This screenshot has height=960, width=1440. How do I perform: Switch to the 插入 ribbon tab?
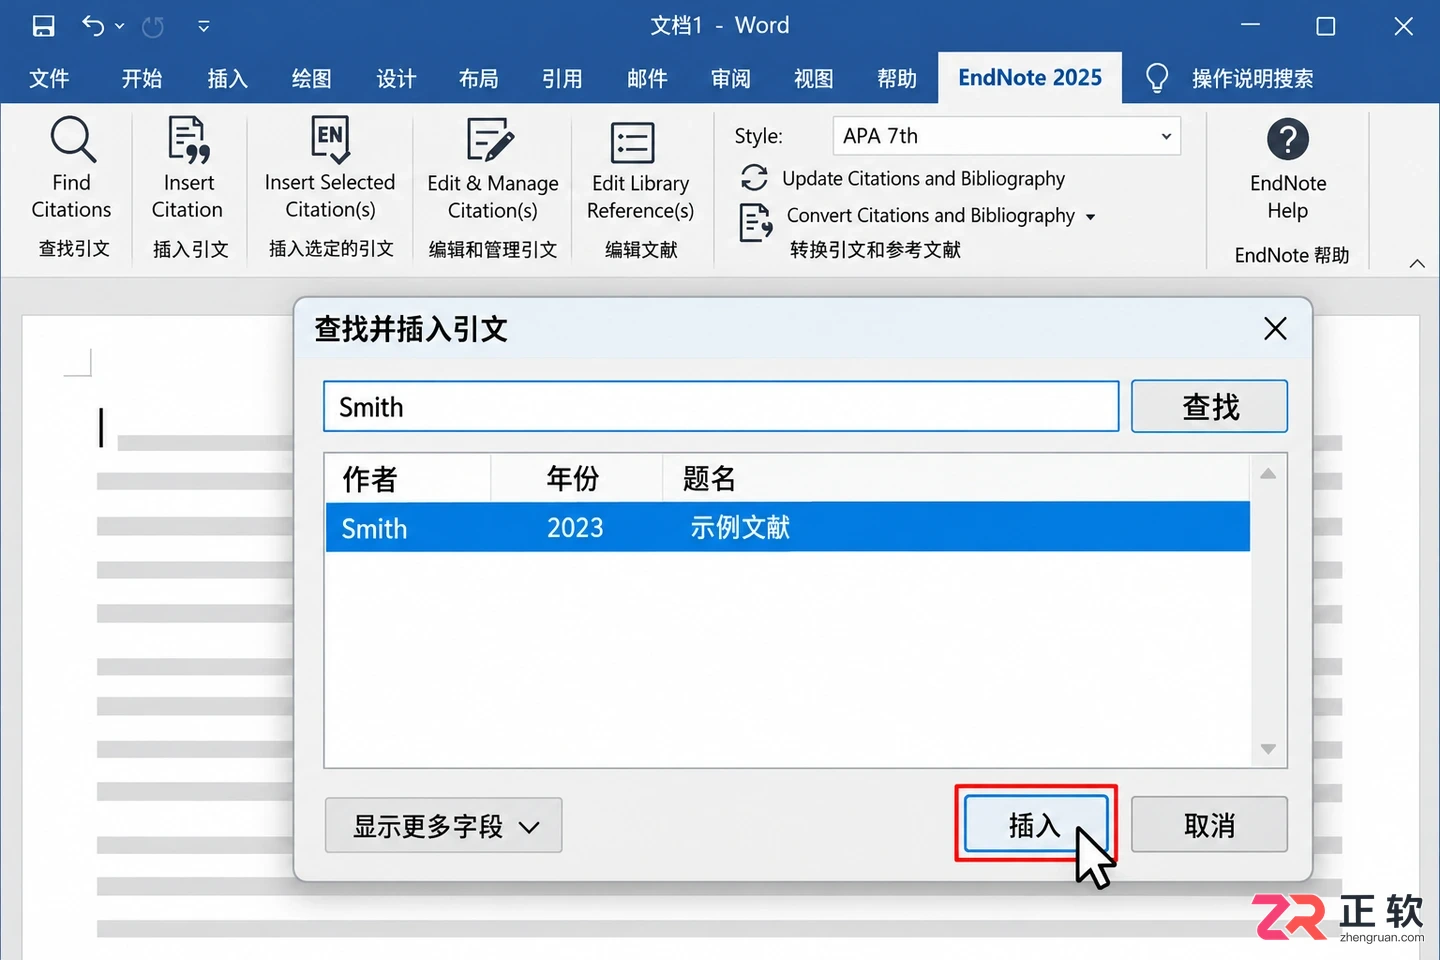(227, 79)
